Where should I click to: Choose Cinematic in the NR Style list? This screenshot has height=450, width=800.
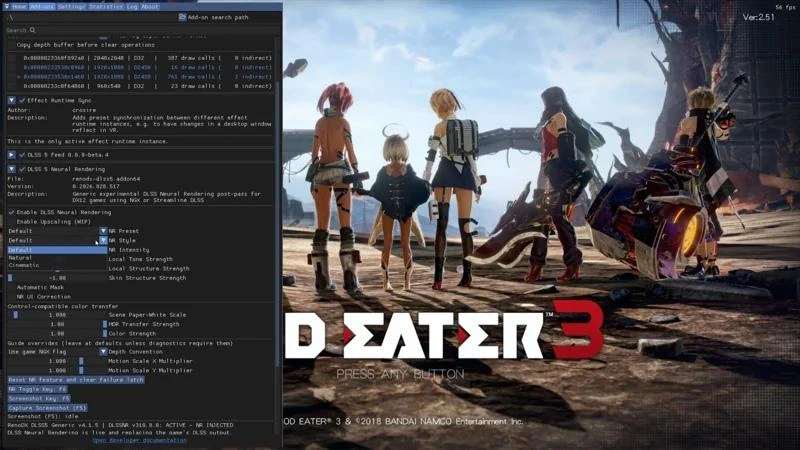pyautogui.click(x=57, y=265)
